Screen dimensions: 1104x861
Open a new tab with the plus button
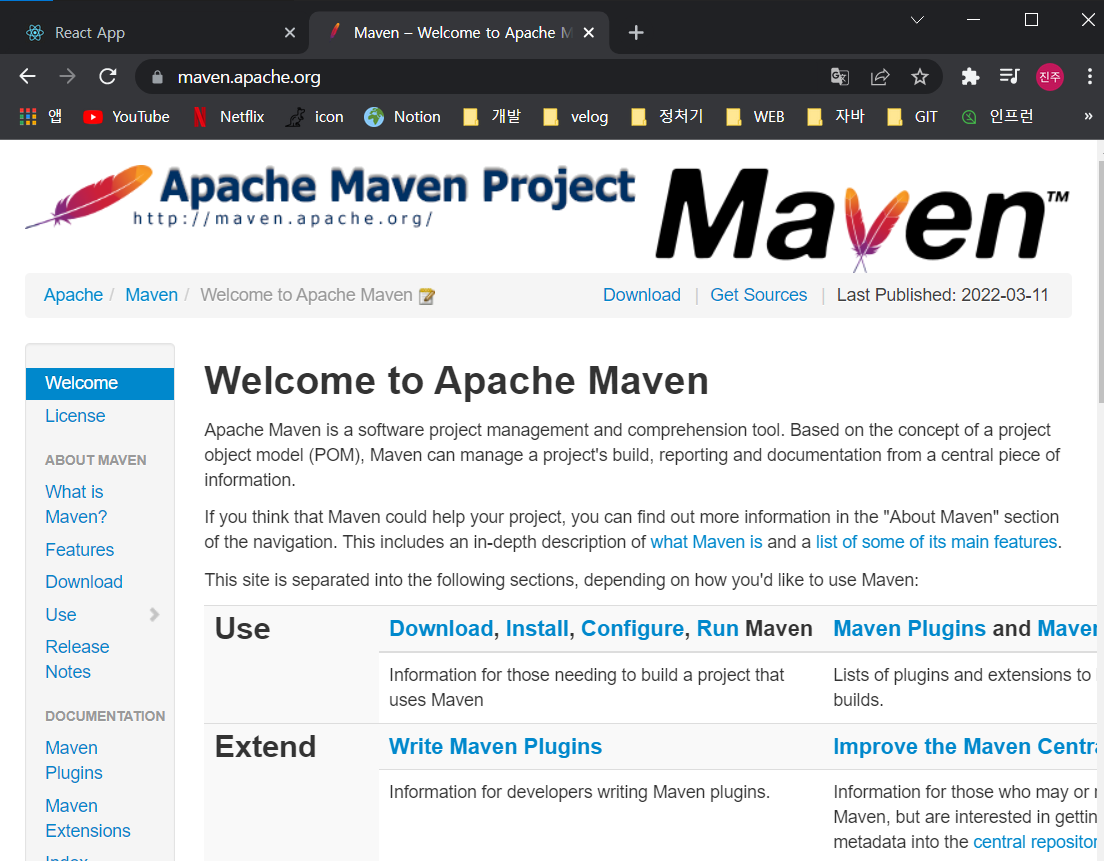pos(636,32)
